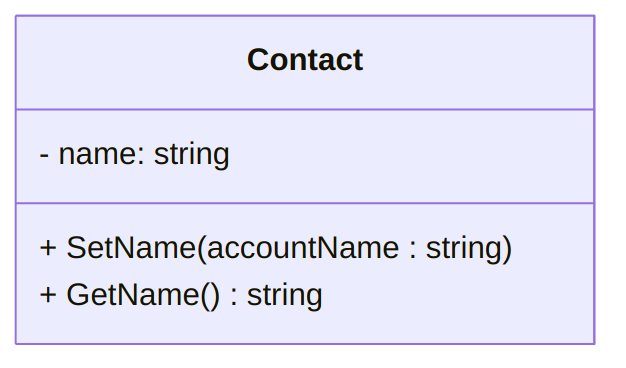This screenshot has height=368, width=626.
Task: Click the divider line below Contact header
Action: click(305, 109)
